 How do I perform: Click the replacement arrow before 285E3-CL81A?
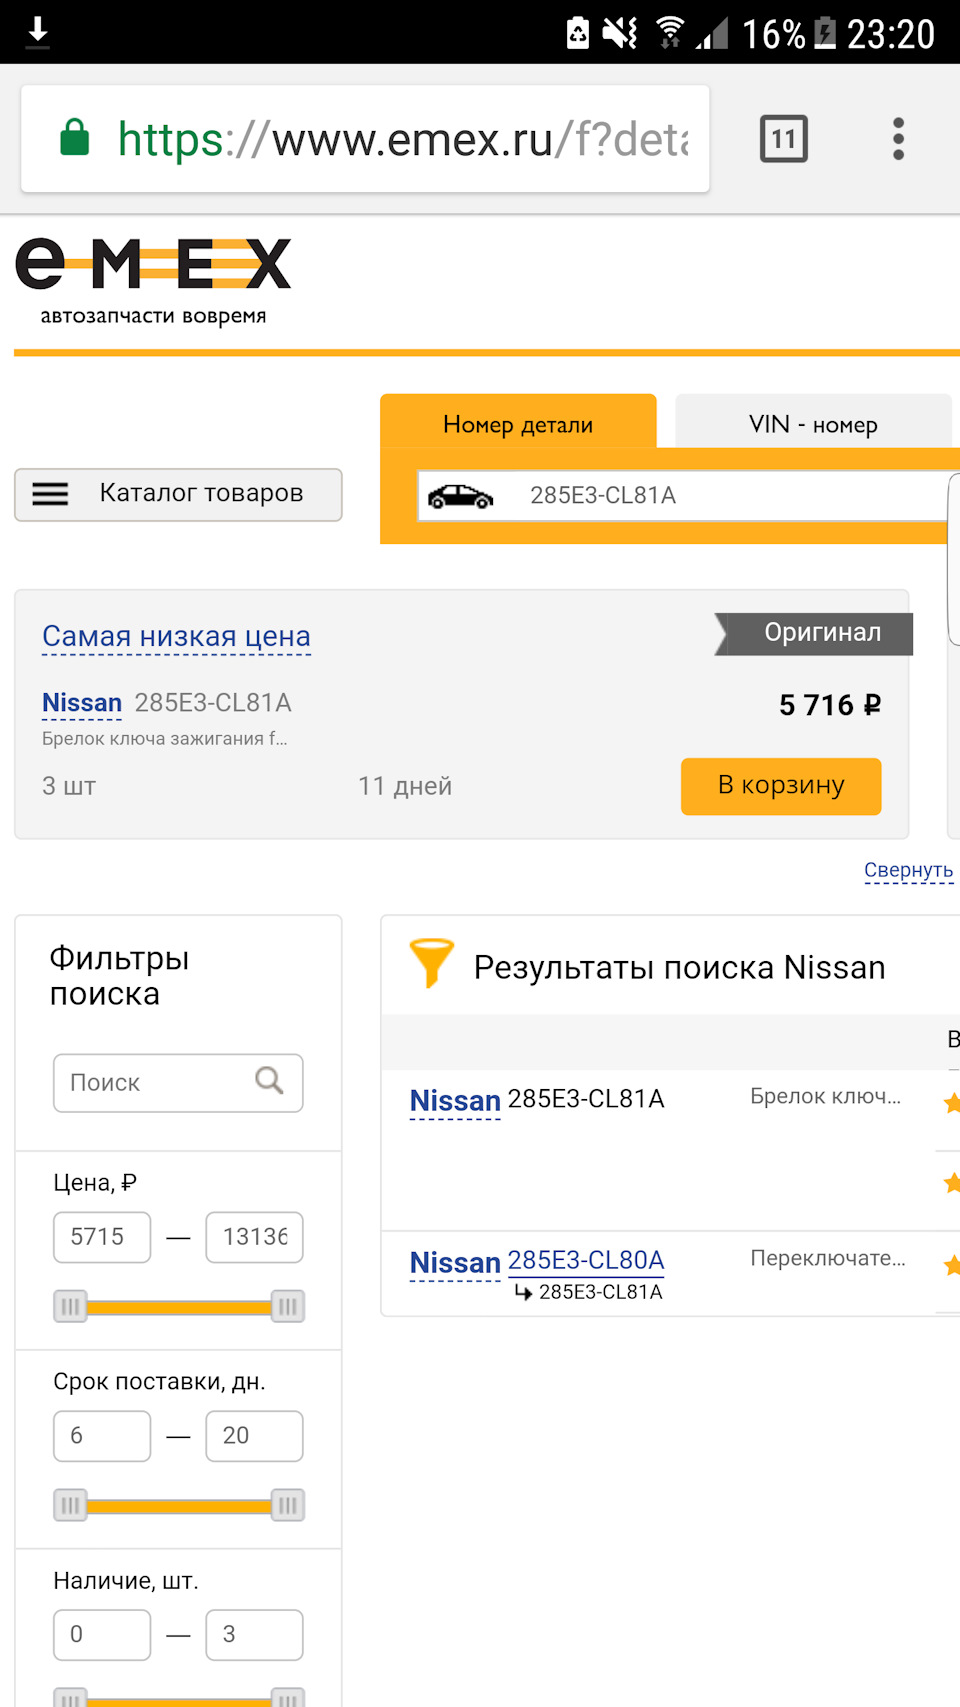(523, 1292)
